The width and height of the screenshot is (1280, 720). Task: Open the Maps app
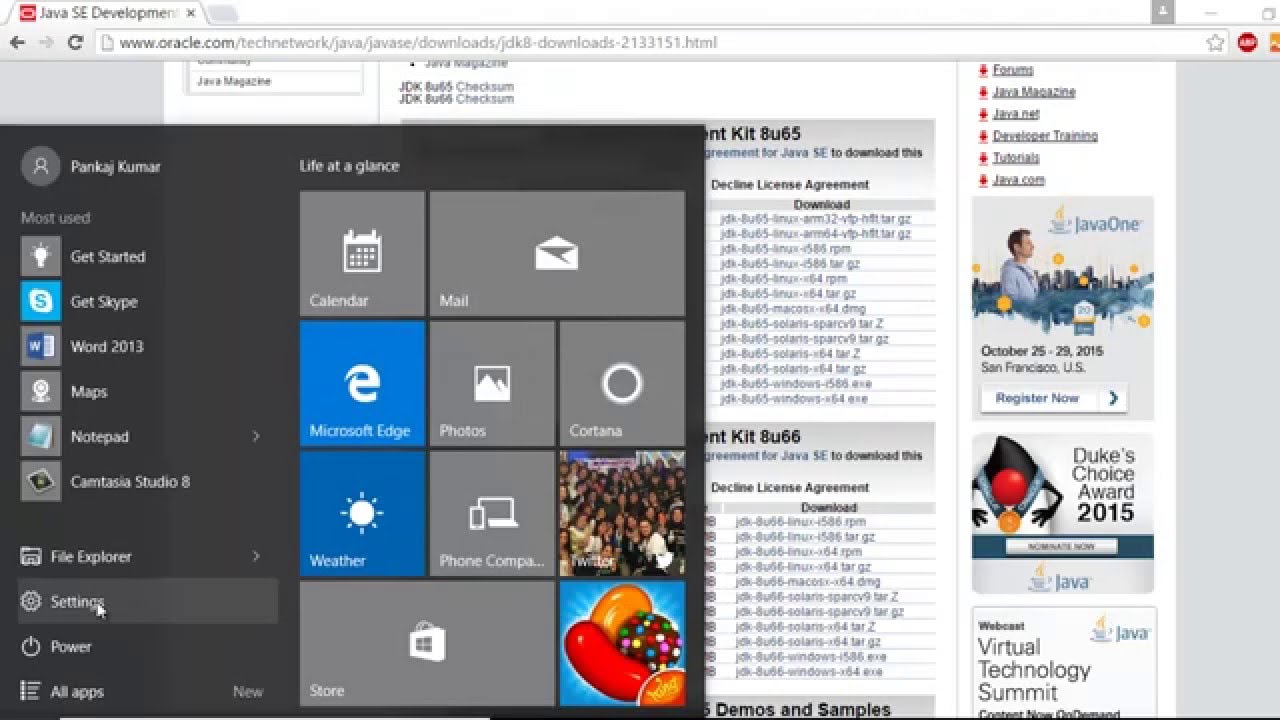coord(148,391)
